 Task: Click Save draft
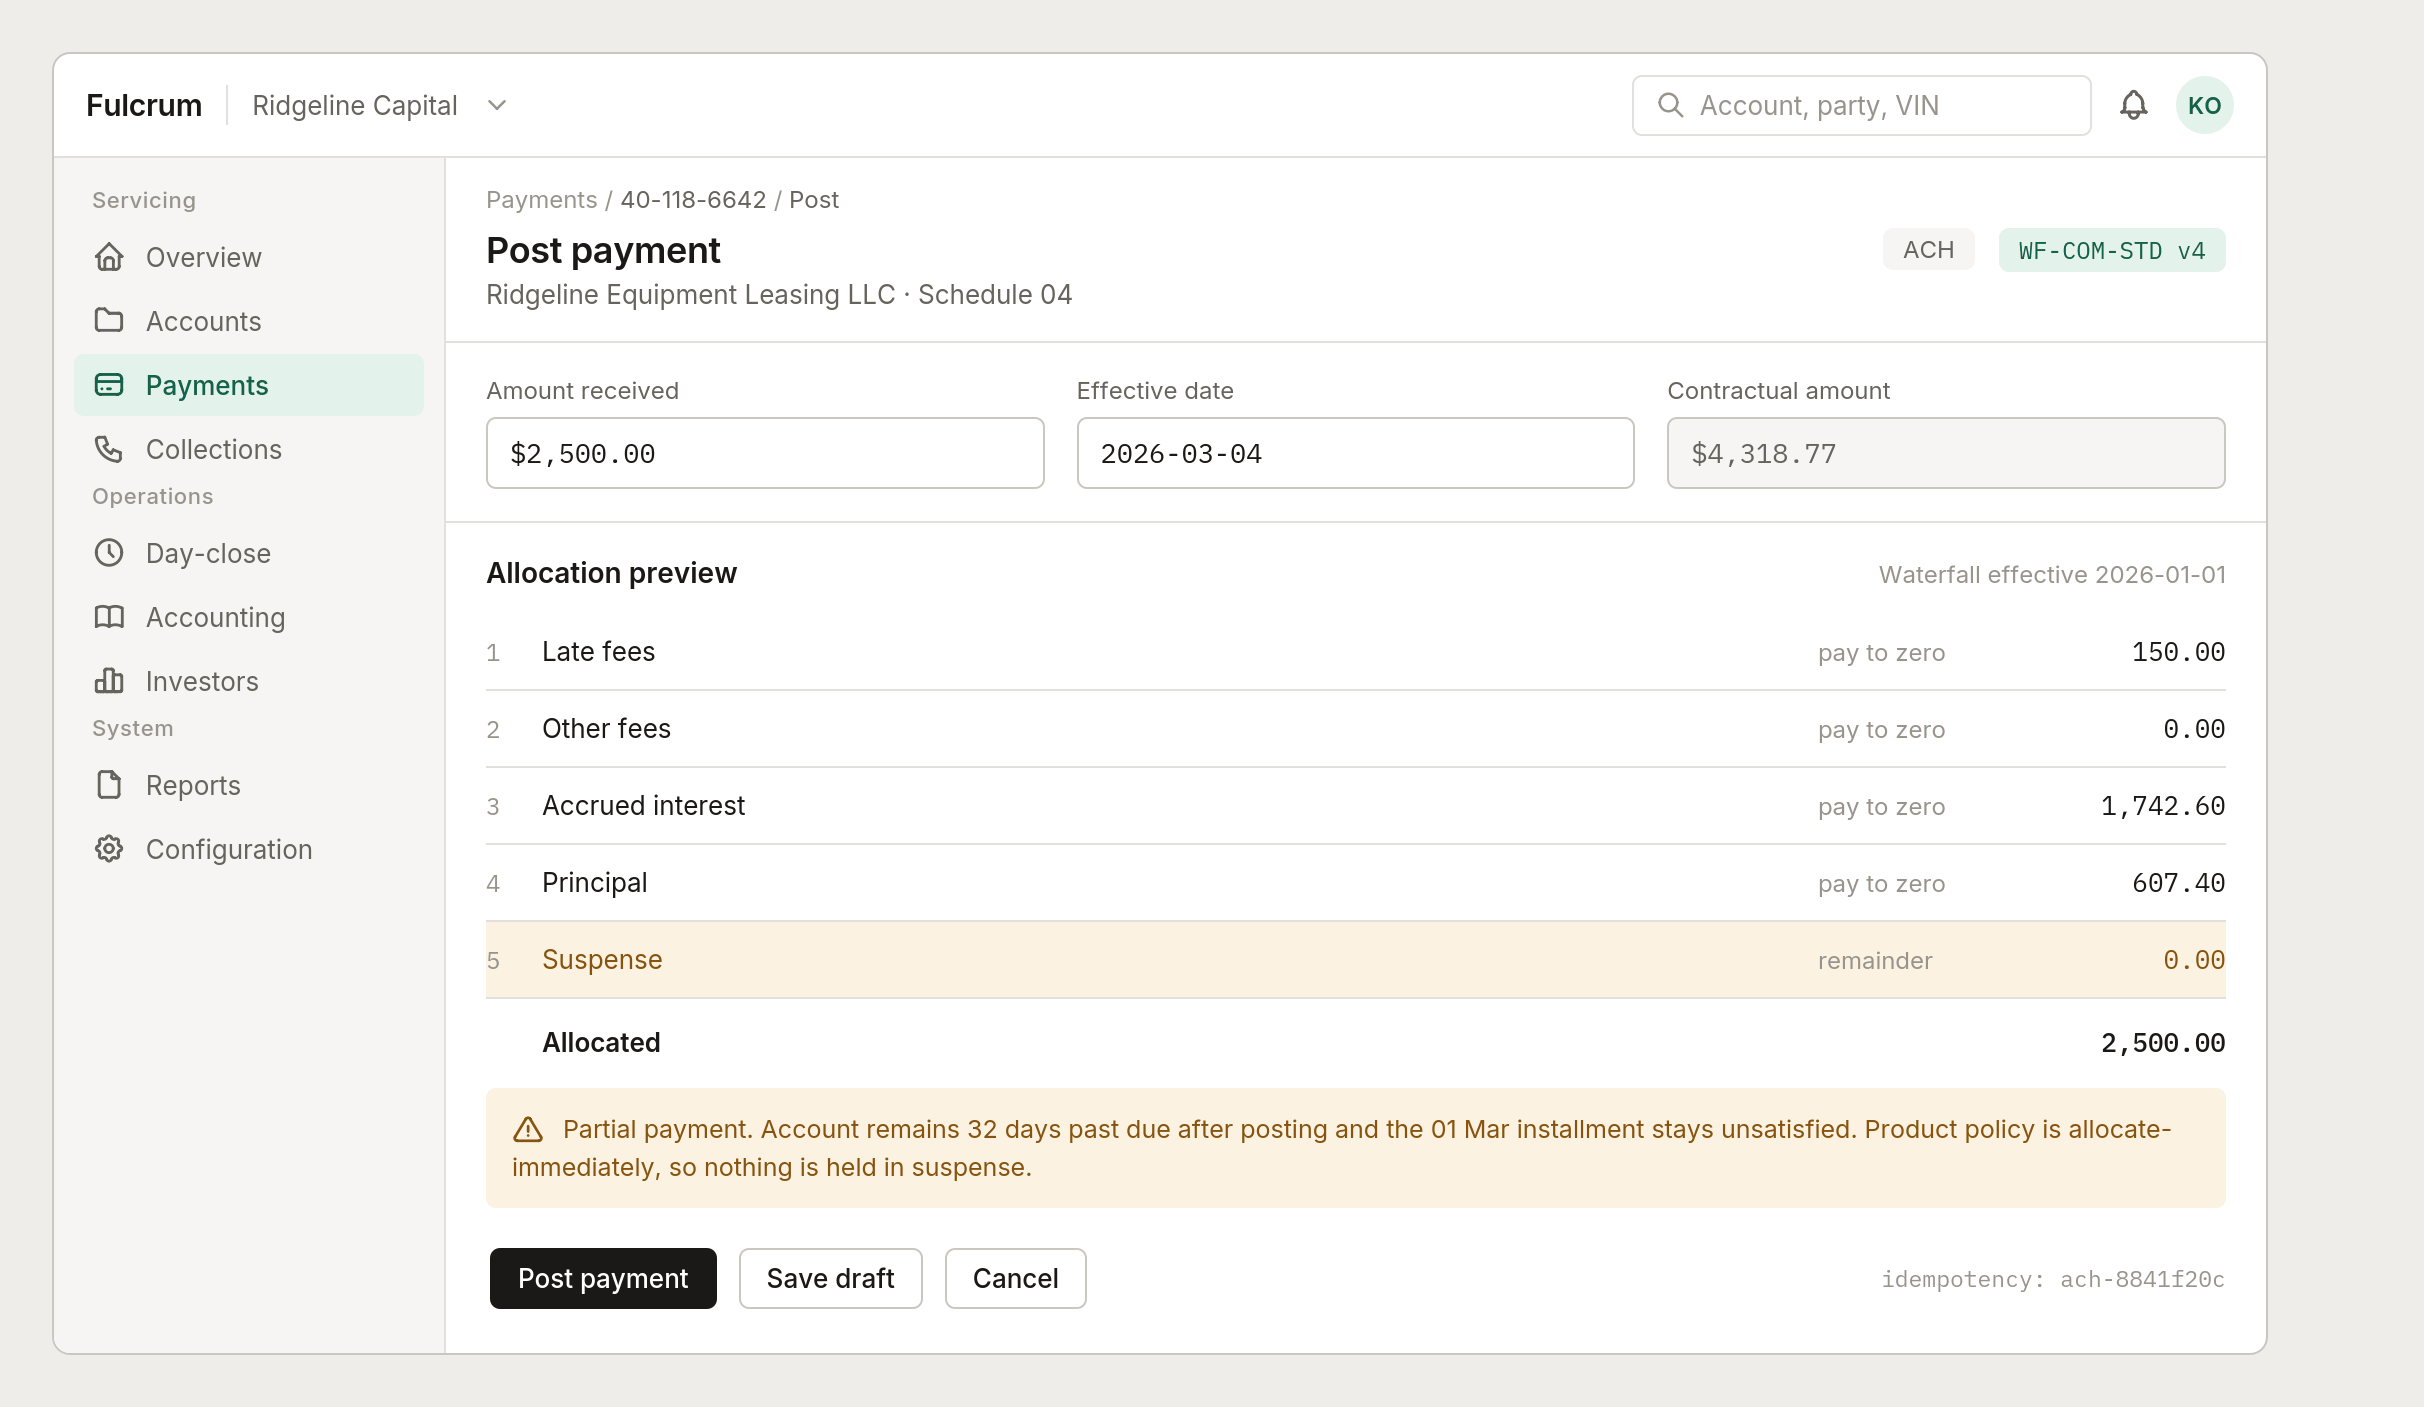click(x=830, y=1278)
